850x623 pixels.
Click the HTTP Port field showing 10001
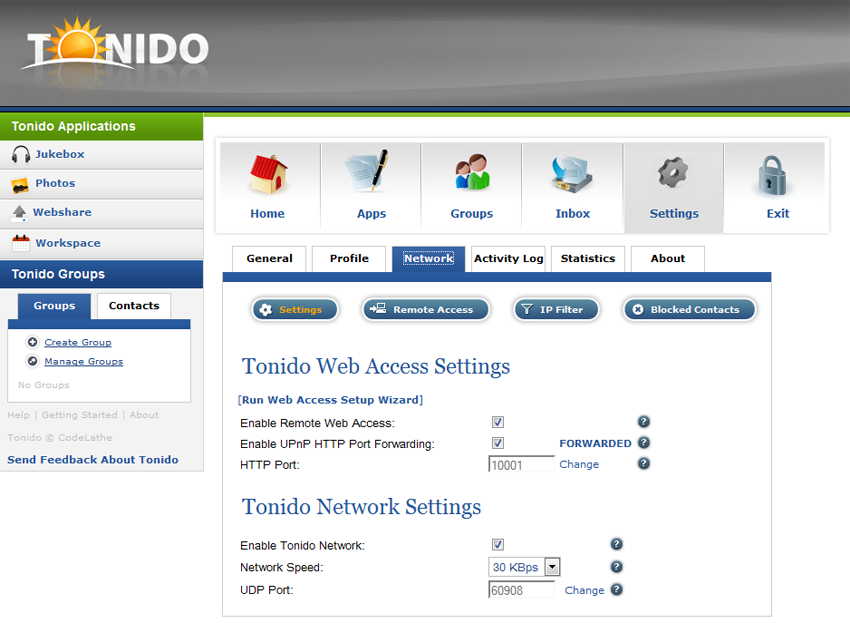pos(521,465)
